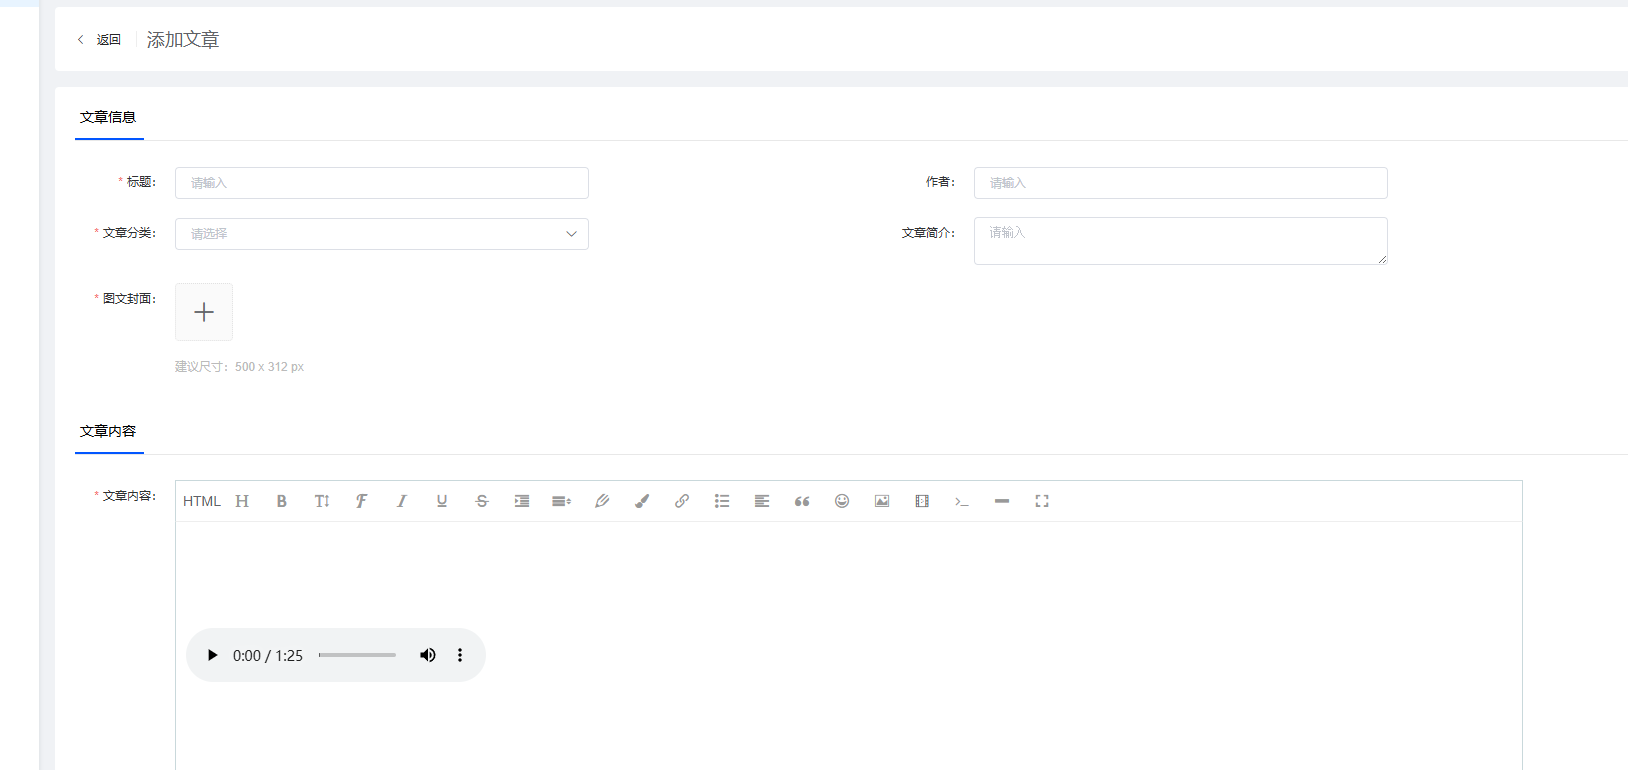The height and width of the screenshot is (770, 1628).
Task: Pick background color with brush icon
Action: point(642,501)
